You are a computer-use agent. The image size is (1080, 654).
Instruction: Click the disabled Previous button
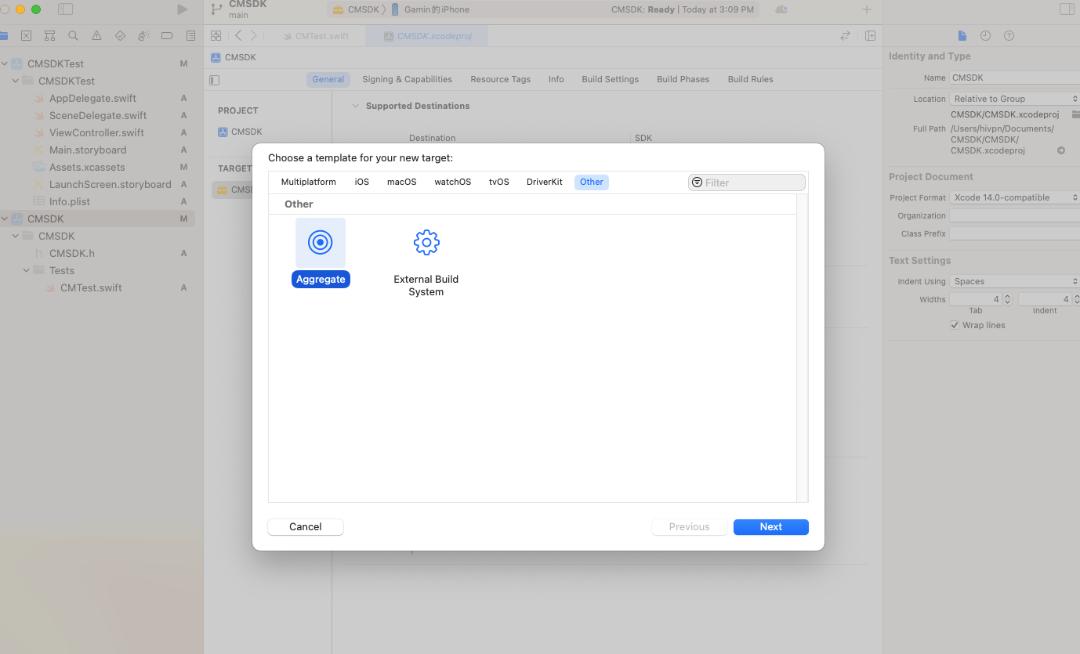pos(689,527)
